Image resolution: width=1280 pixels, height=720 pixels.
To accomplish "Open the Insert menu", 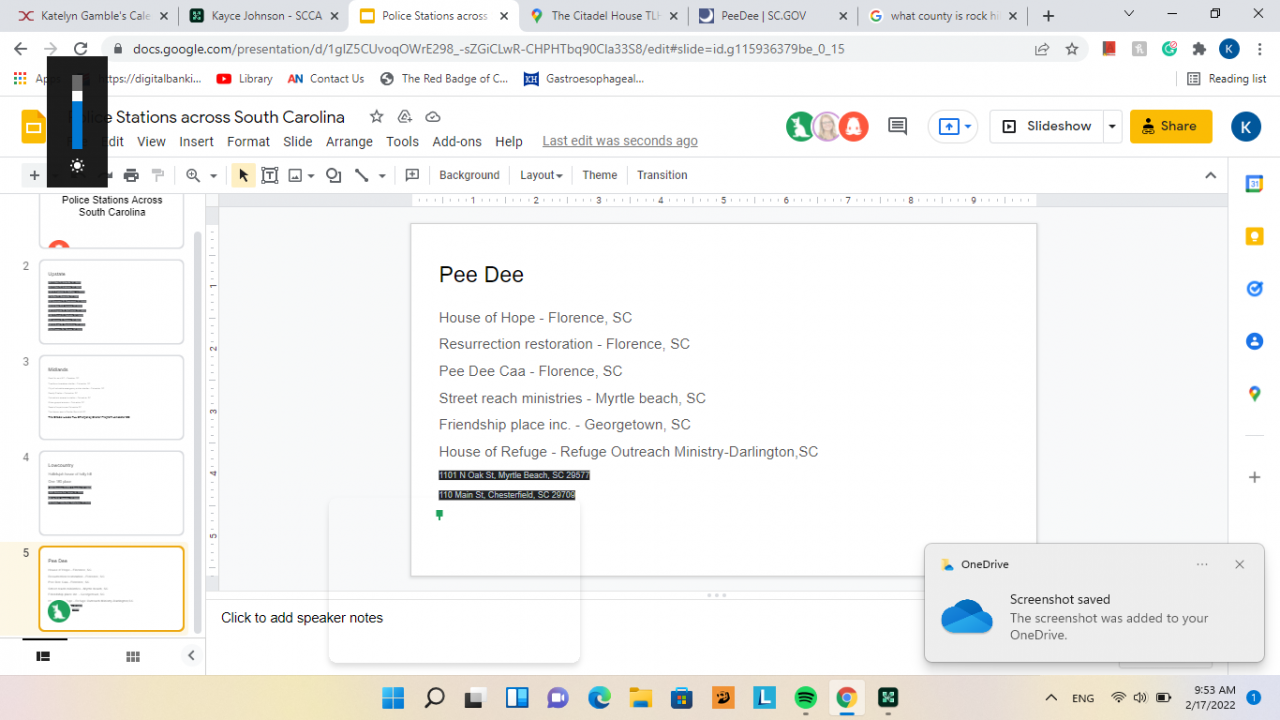I will pyautogui.click(x=196, y=142).
